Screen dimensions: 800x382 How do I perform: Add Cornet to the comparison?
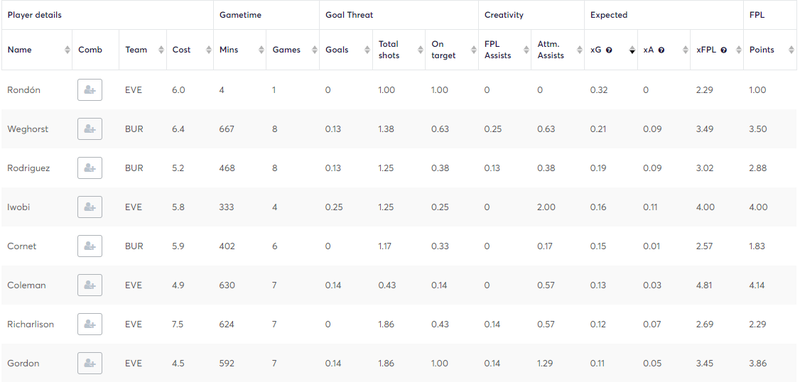(90, 246)
